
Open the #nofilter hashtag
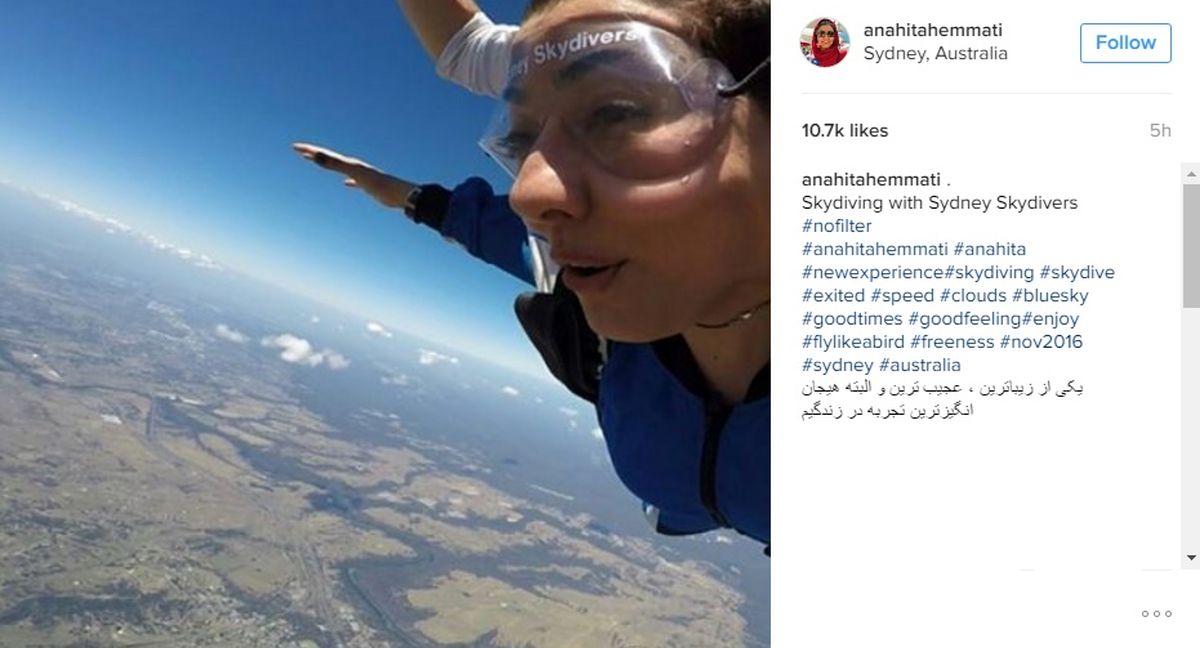(837, 226)
